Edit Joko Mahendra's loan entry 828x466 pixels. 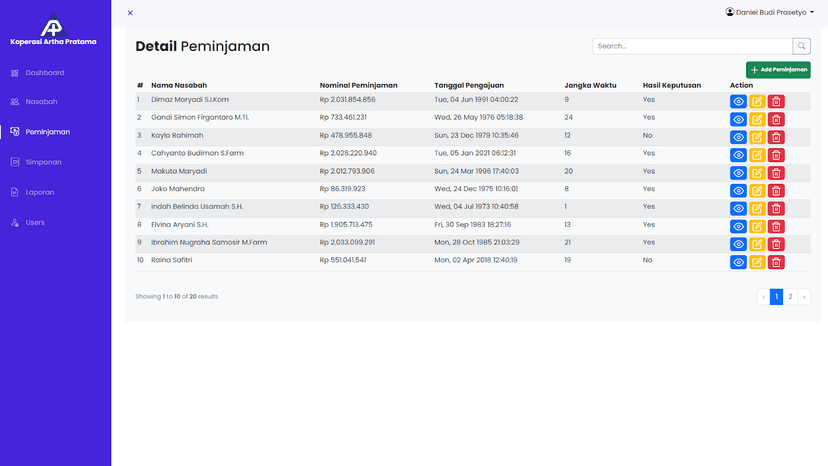758,190
